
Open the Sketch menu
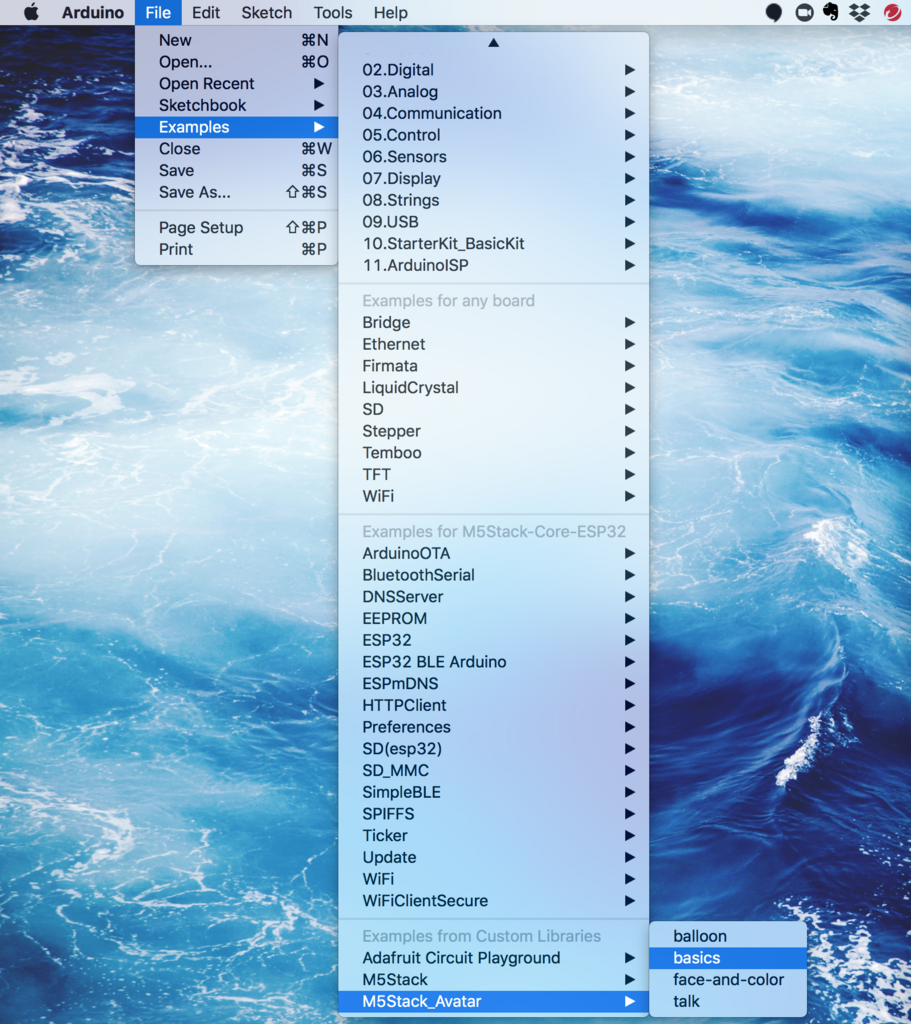click(266, 12)
